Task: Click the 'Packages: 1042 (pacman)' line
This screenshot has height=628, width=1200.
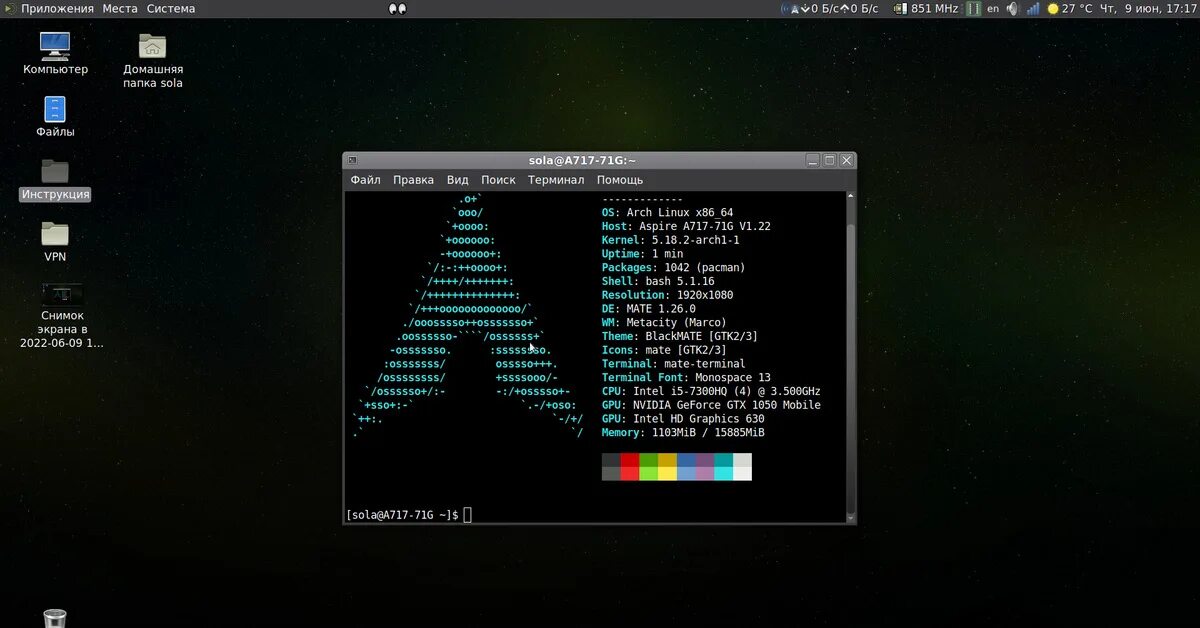Action: coord(673,268)
